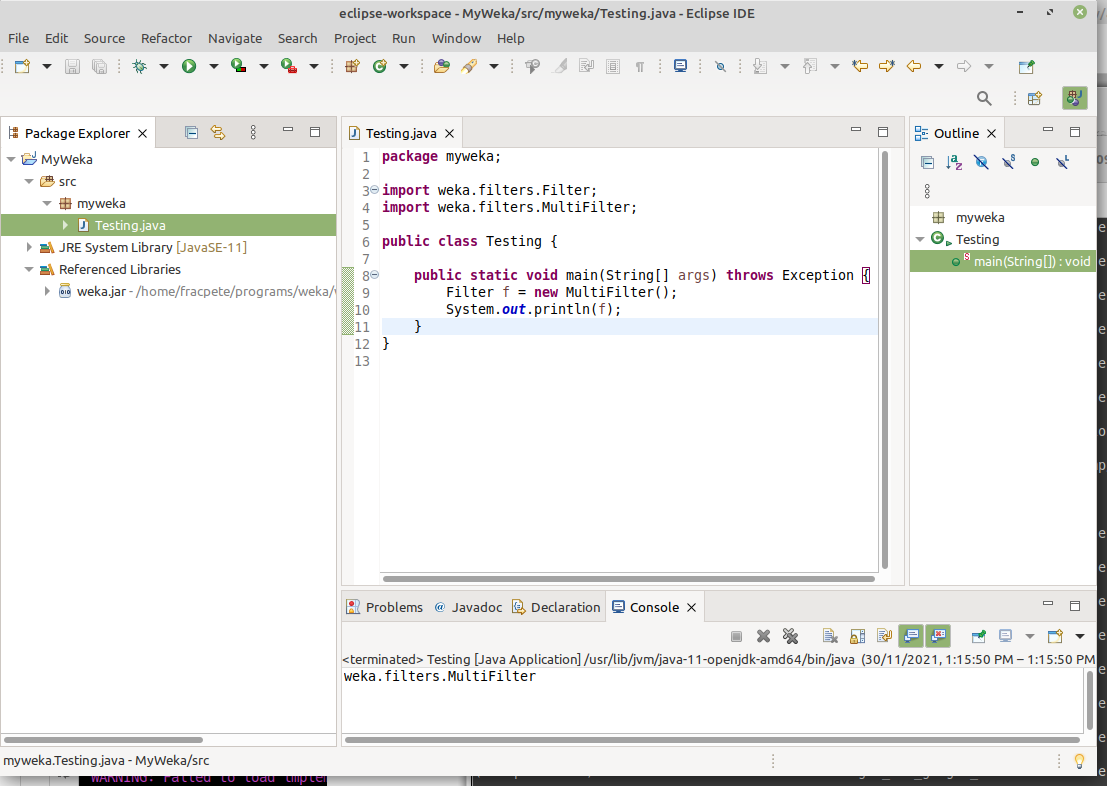Click the Open Type icon
The image size is (1107, 786).
click(x=442, y=66)
